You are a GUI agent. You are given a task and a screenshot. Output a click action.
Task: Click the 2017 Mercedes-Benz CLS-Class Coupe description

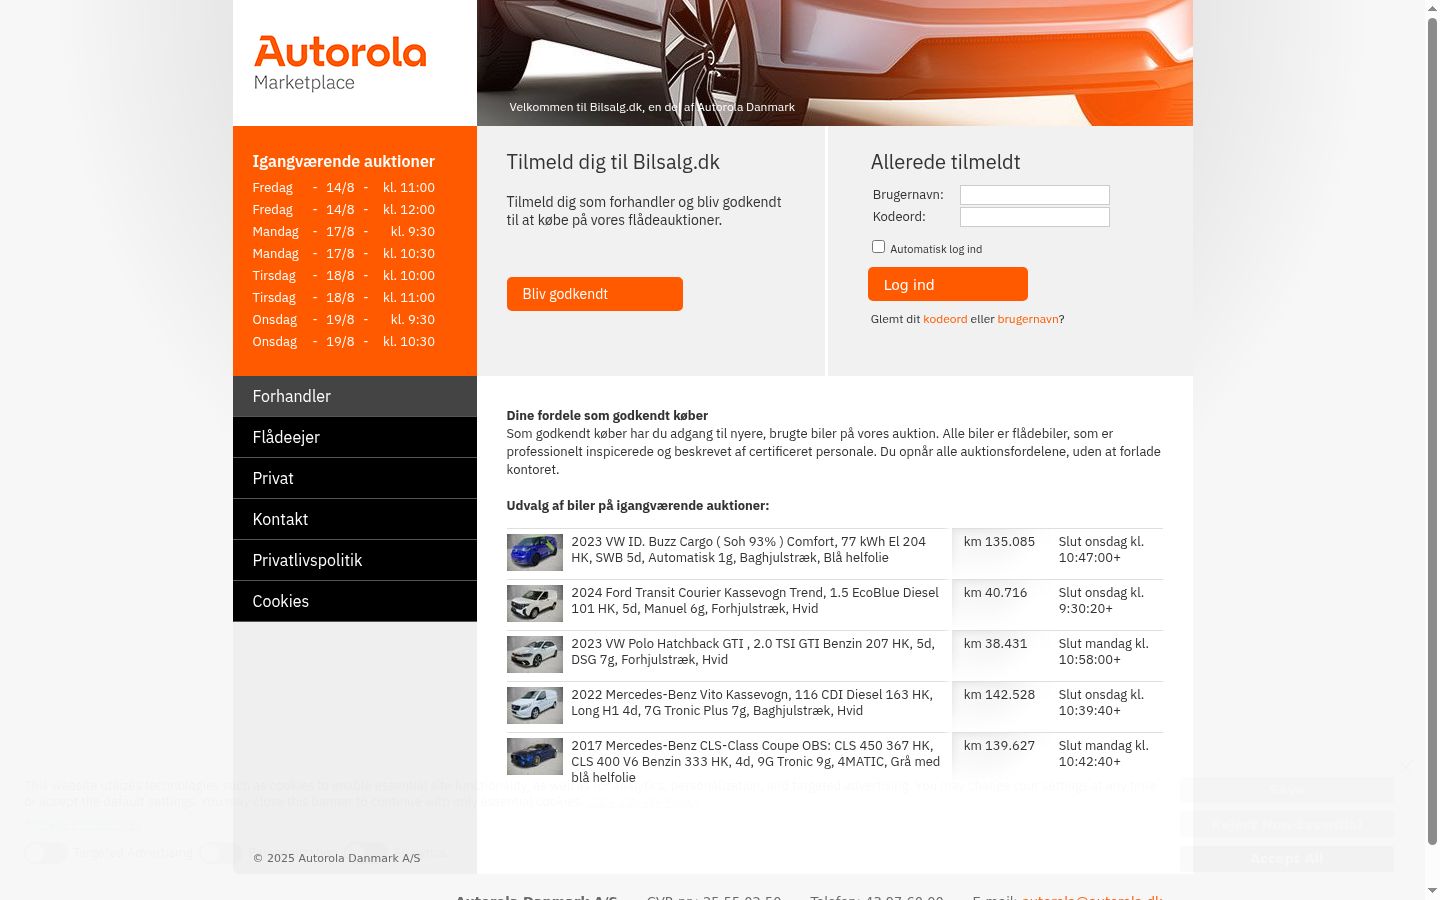(756, 762)
